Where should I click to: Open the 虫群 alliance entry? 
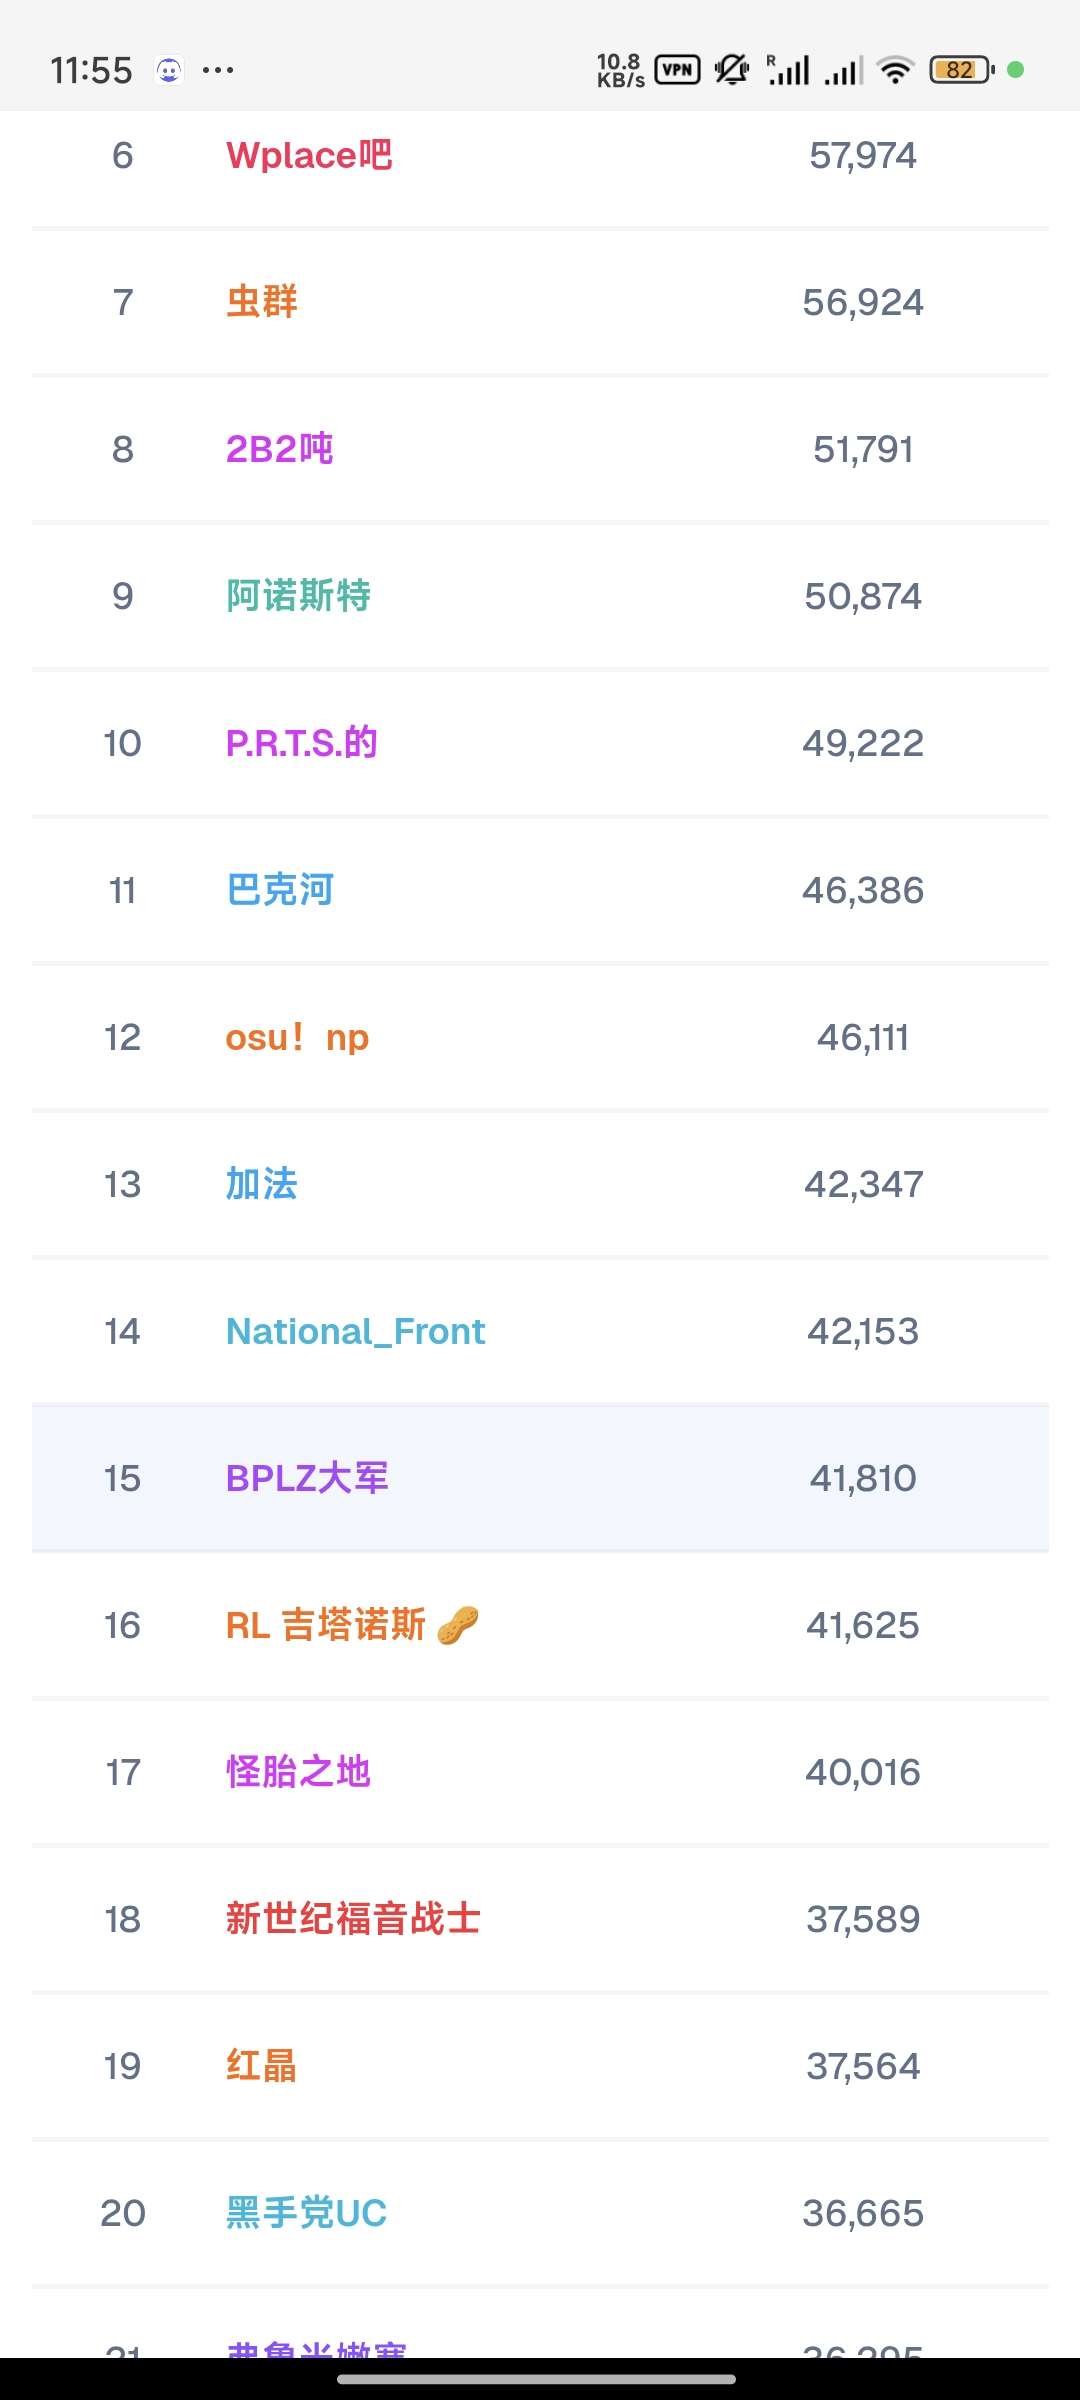pyautogui.click(x=262, y=302)
